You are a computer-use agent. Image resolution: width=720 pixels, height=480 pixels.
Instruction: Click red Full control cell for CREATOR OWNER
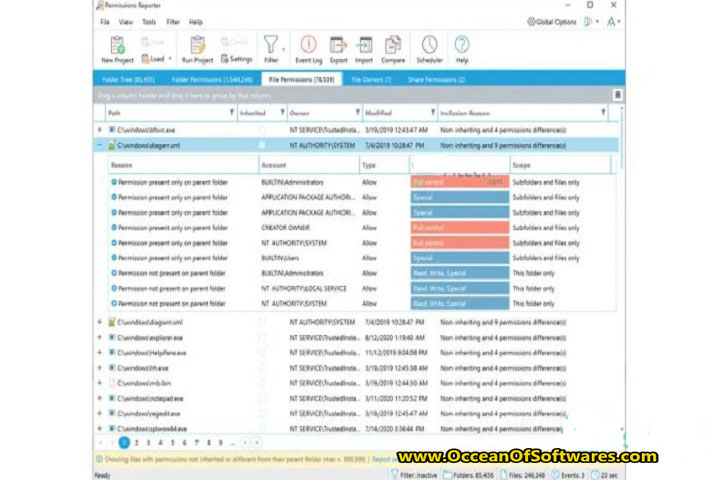pos(460,228)
